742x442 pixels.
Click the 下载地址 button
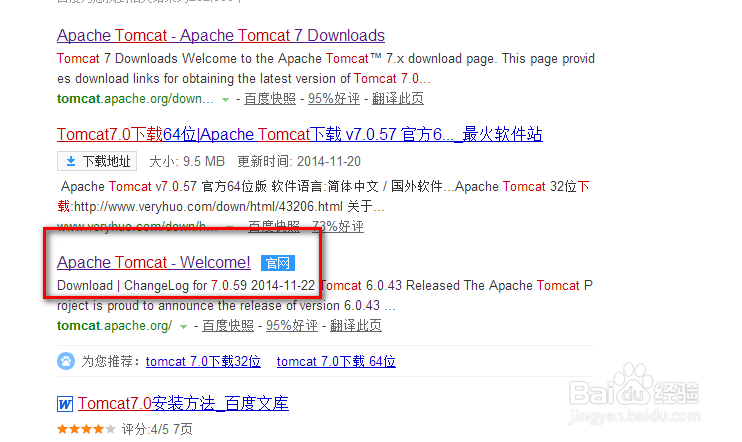click(97, 161)
